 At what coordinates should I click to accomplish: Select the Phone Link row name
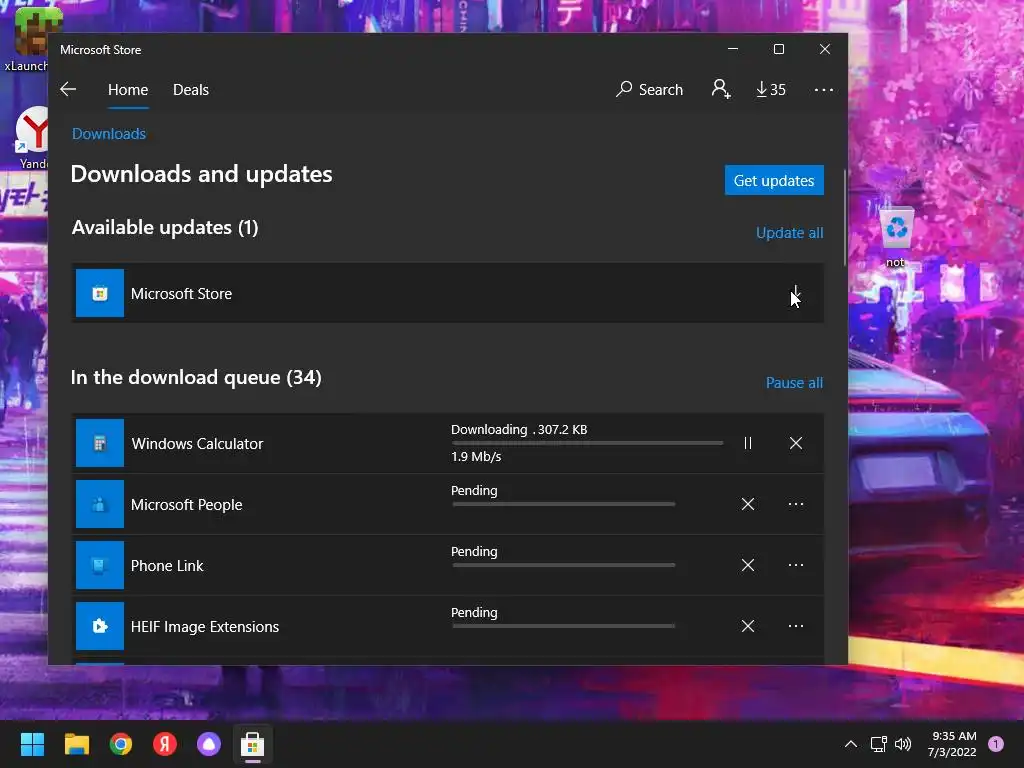pyautogui.click(x=167, y=566)
